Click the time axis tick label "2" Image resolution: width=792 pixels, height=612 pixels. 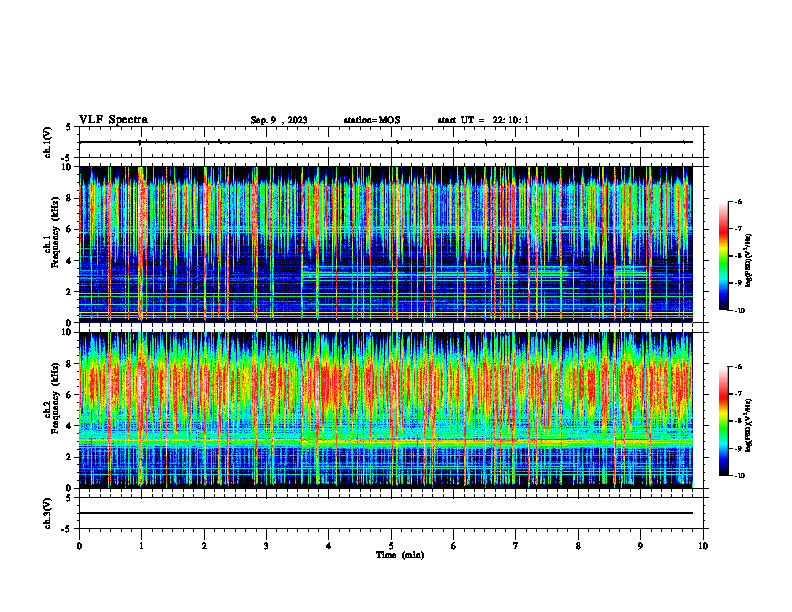[x=204, y=546]
